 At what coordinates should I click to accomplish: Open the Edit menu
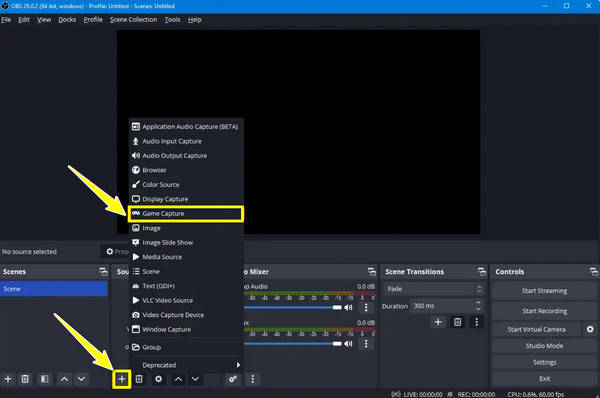tap(24, 20)
